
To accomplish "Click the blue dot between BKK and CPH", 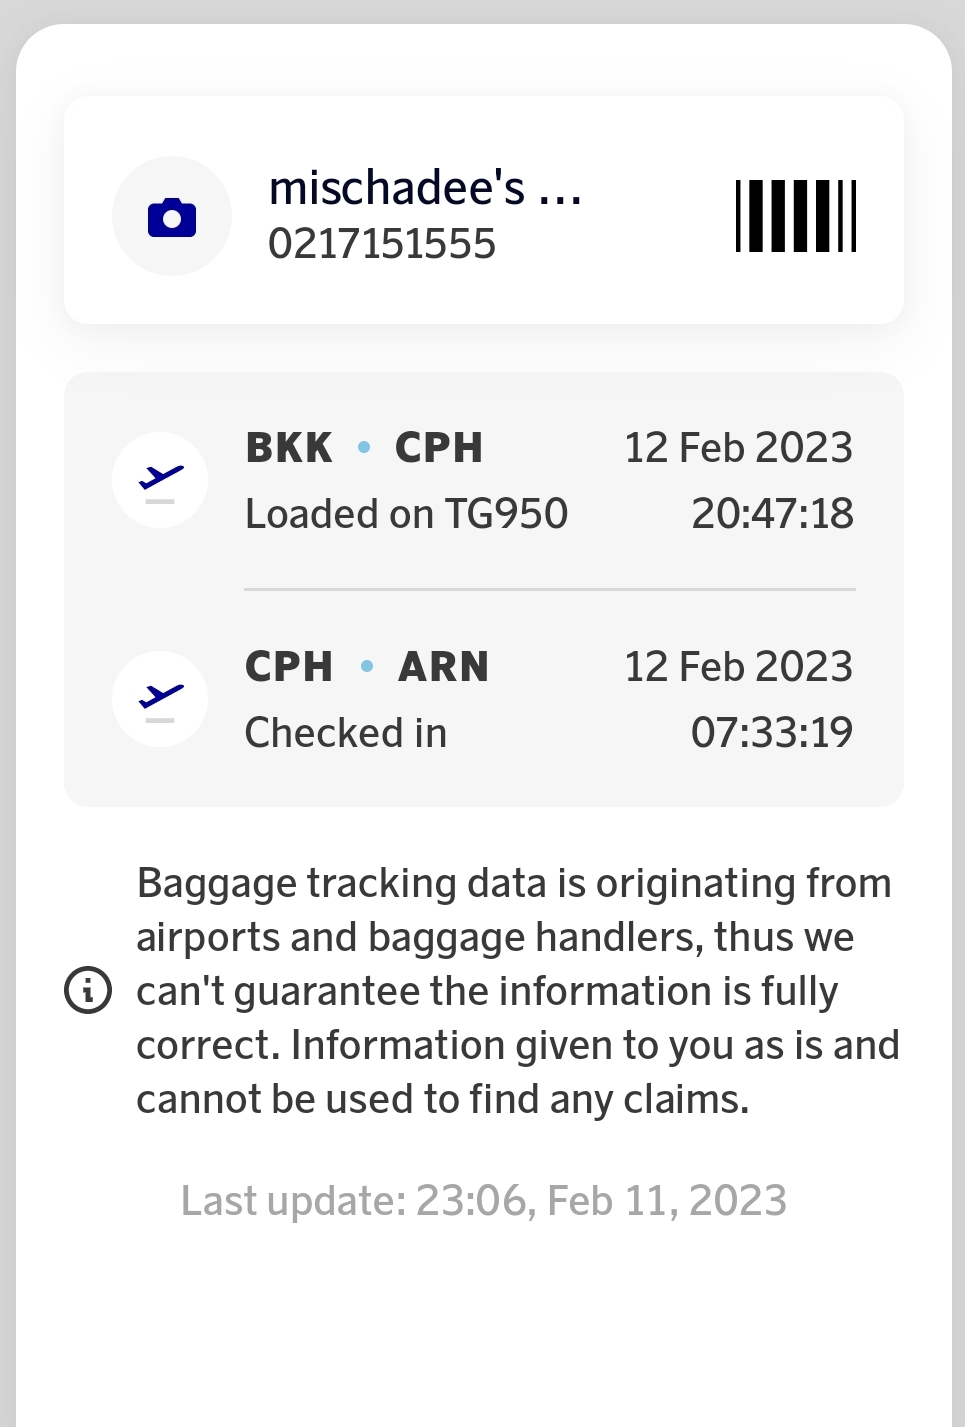I will (x=364, y=447).
